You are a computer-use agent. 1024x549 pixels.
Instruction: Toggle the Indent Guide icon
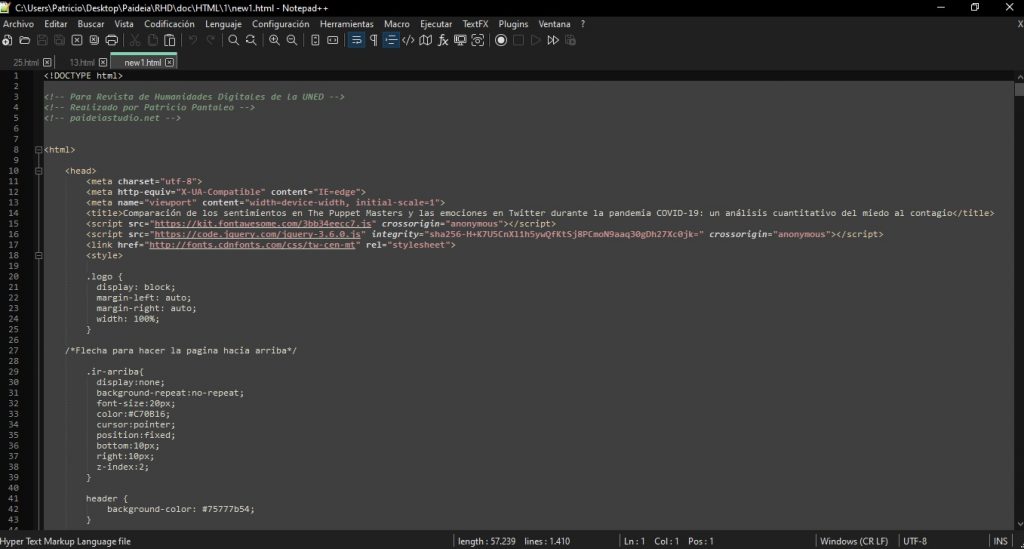click(391, 40)
